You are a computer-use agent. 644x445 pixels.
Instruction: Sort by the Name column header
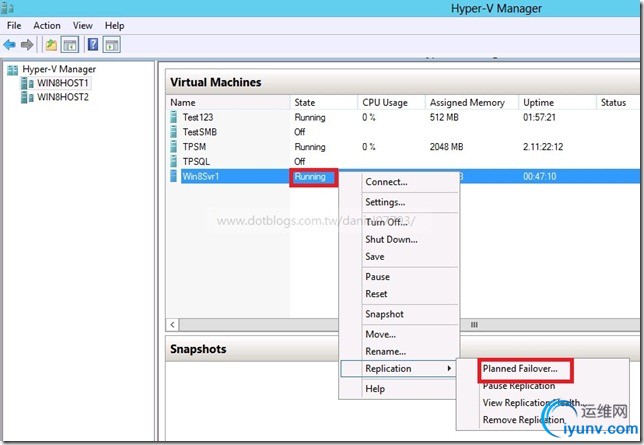coord(228,103)
